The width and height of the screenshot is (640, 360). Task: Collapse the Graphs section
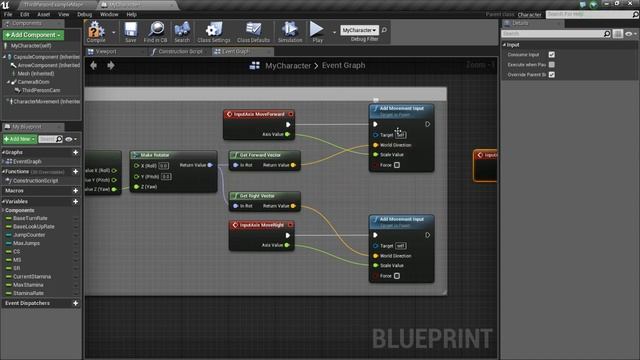[x=3, y=152]
